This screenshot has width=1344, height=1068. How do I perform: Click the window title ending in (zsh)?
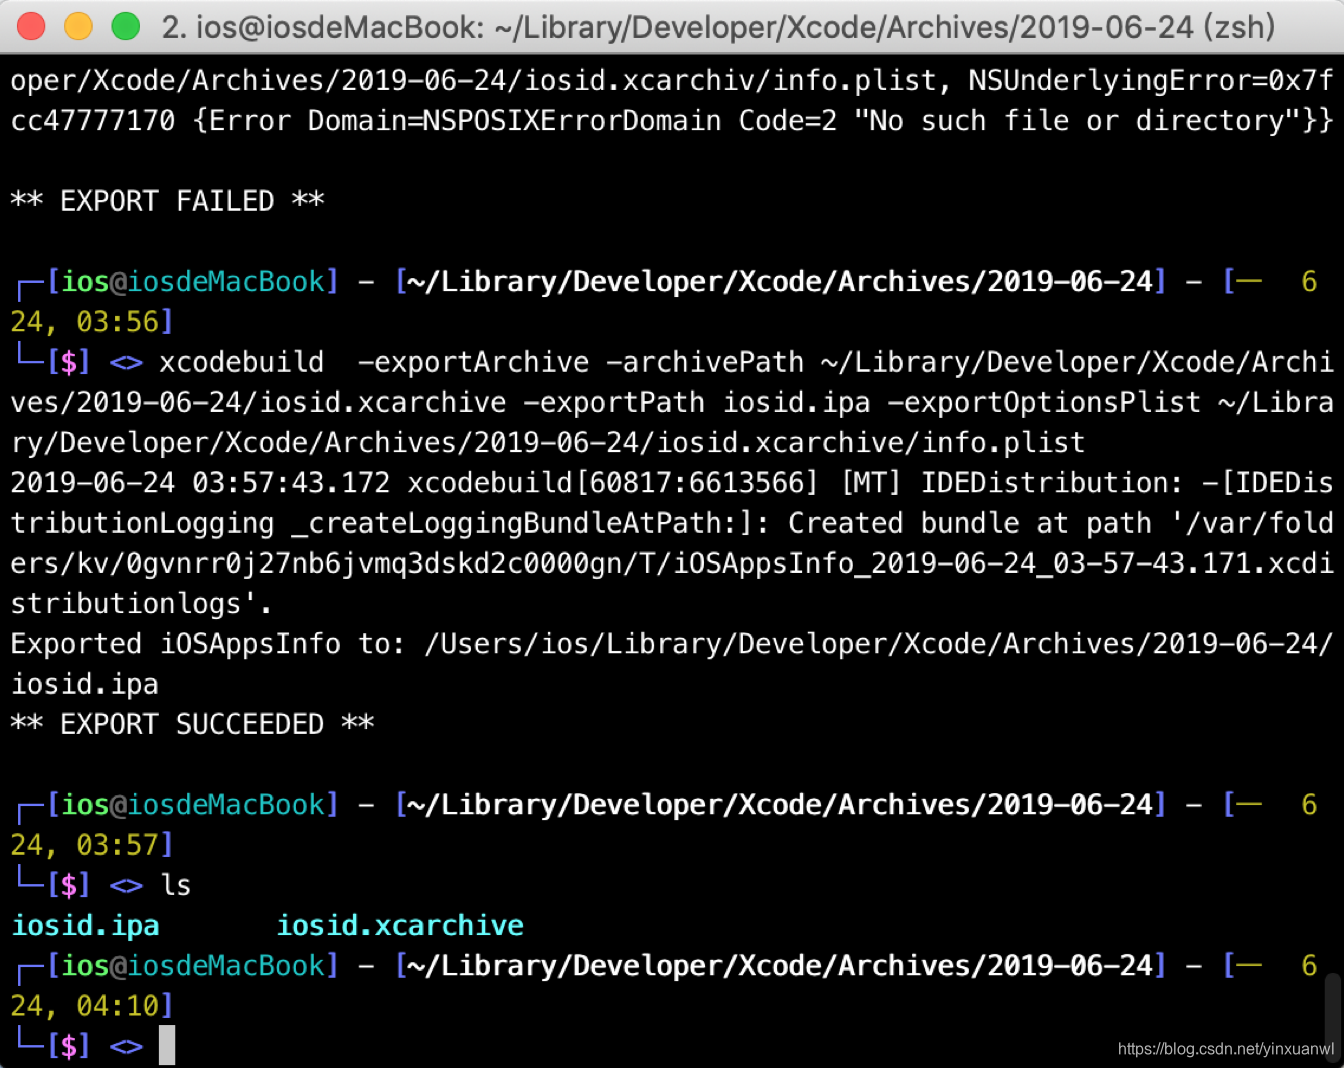click(718, 27)
